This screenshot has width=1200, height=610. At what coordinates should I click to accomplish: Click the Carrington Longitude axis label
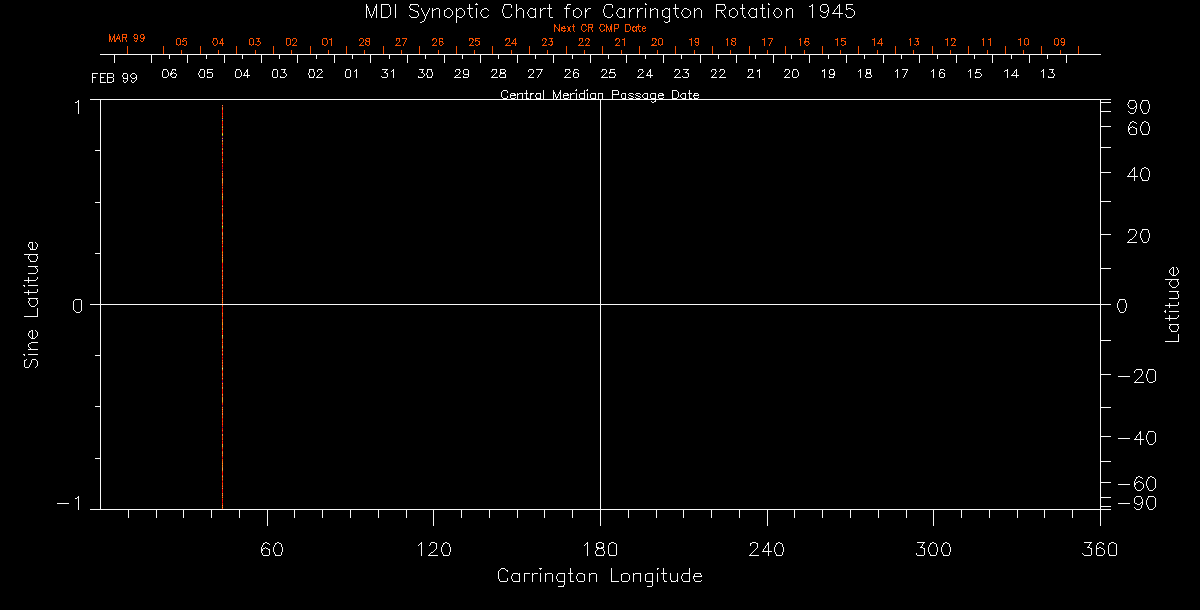(599, 576)
